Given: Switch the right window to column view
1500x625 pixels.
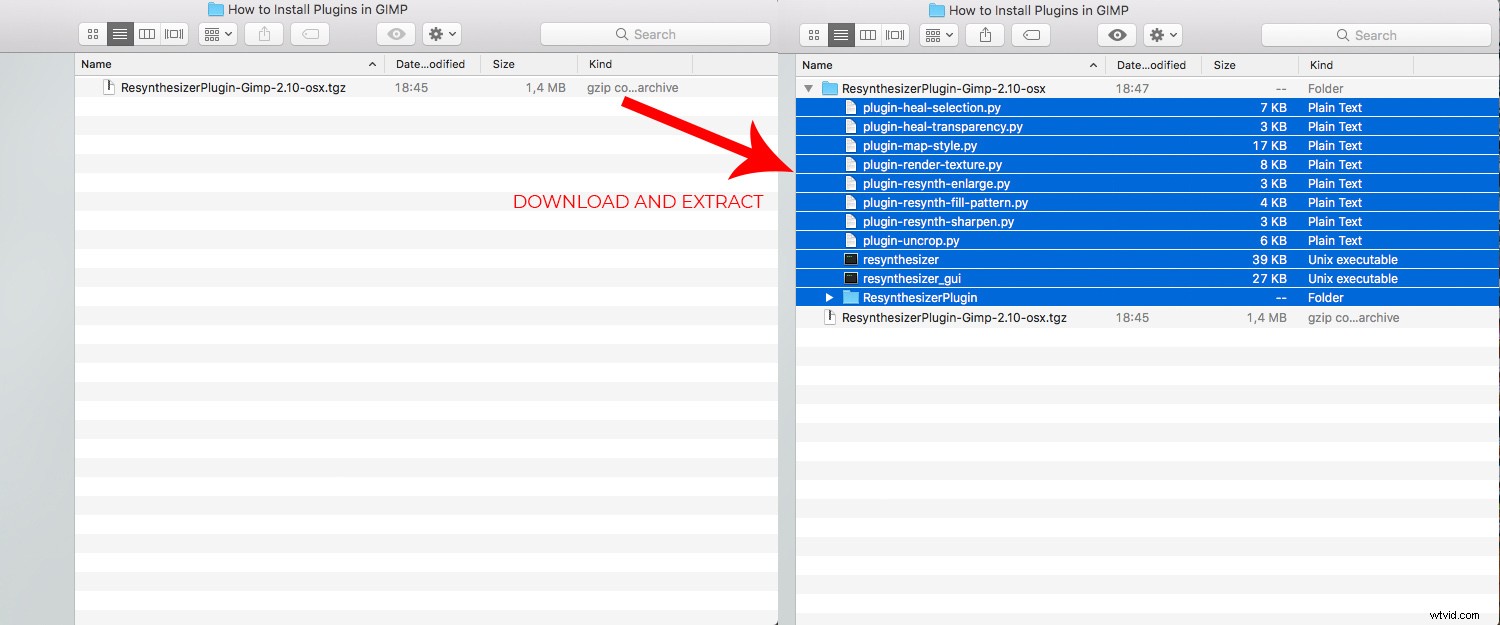Looking at the screenshot, I should 868,34.
